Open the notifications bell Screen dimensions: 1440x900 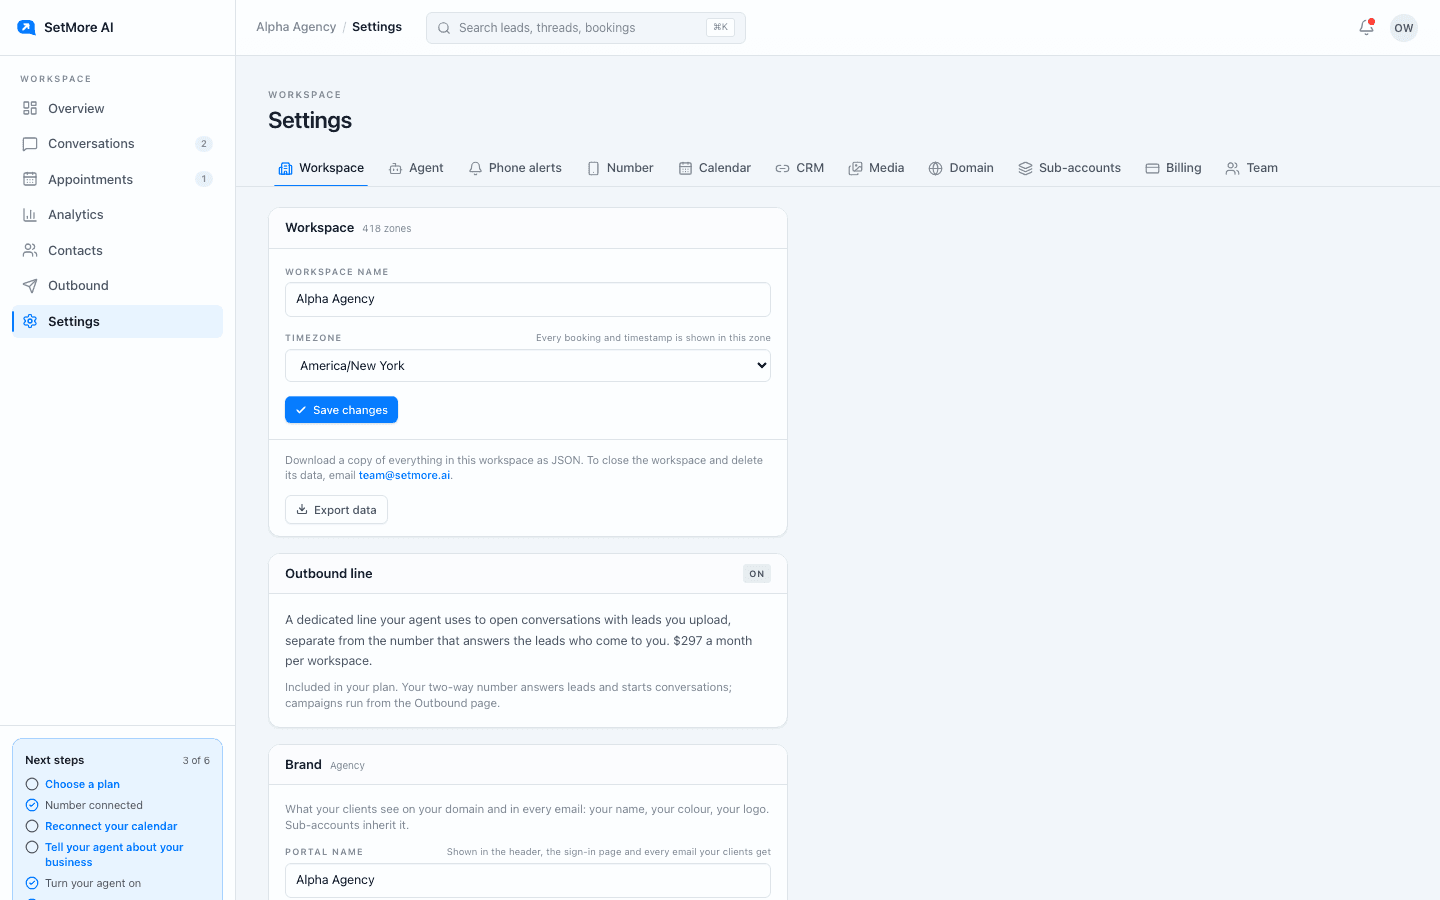point(1366,28)
